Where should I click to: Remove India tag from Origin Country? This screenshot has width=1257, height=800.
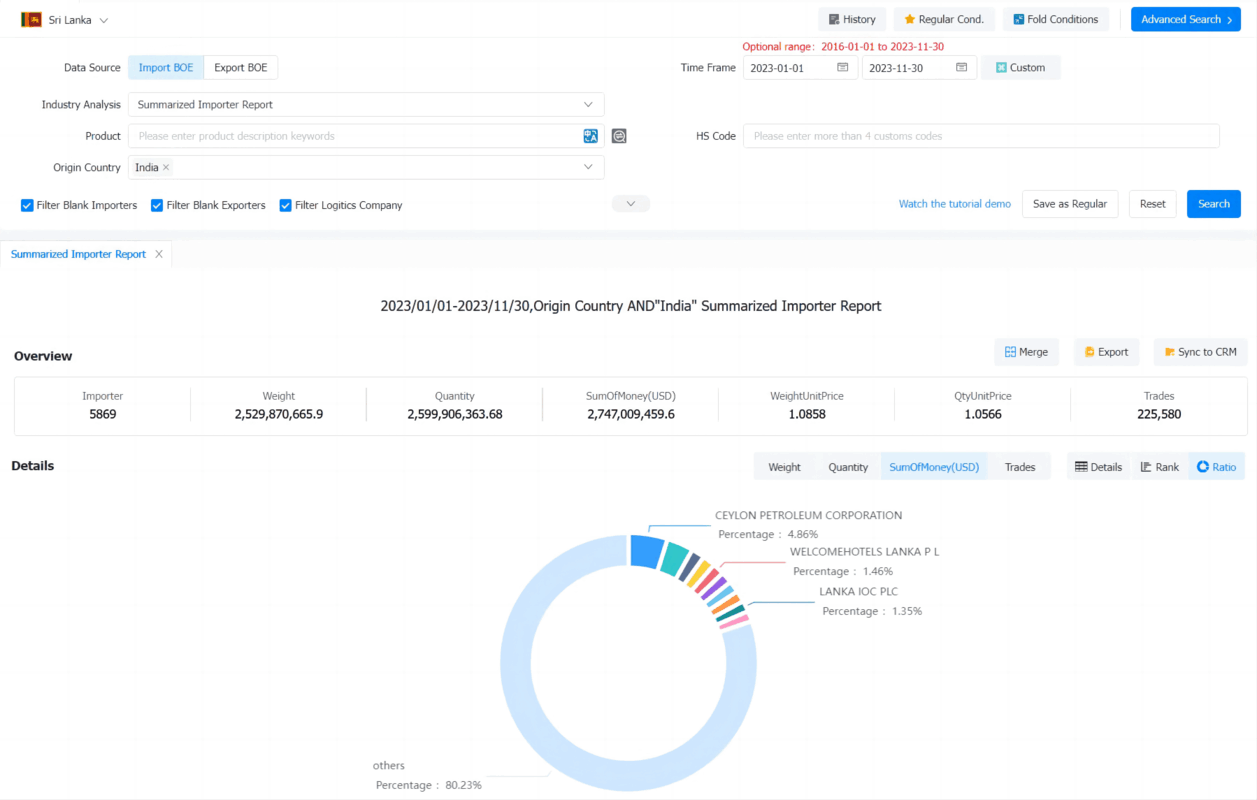(x=166, y=168)
